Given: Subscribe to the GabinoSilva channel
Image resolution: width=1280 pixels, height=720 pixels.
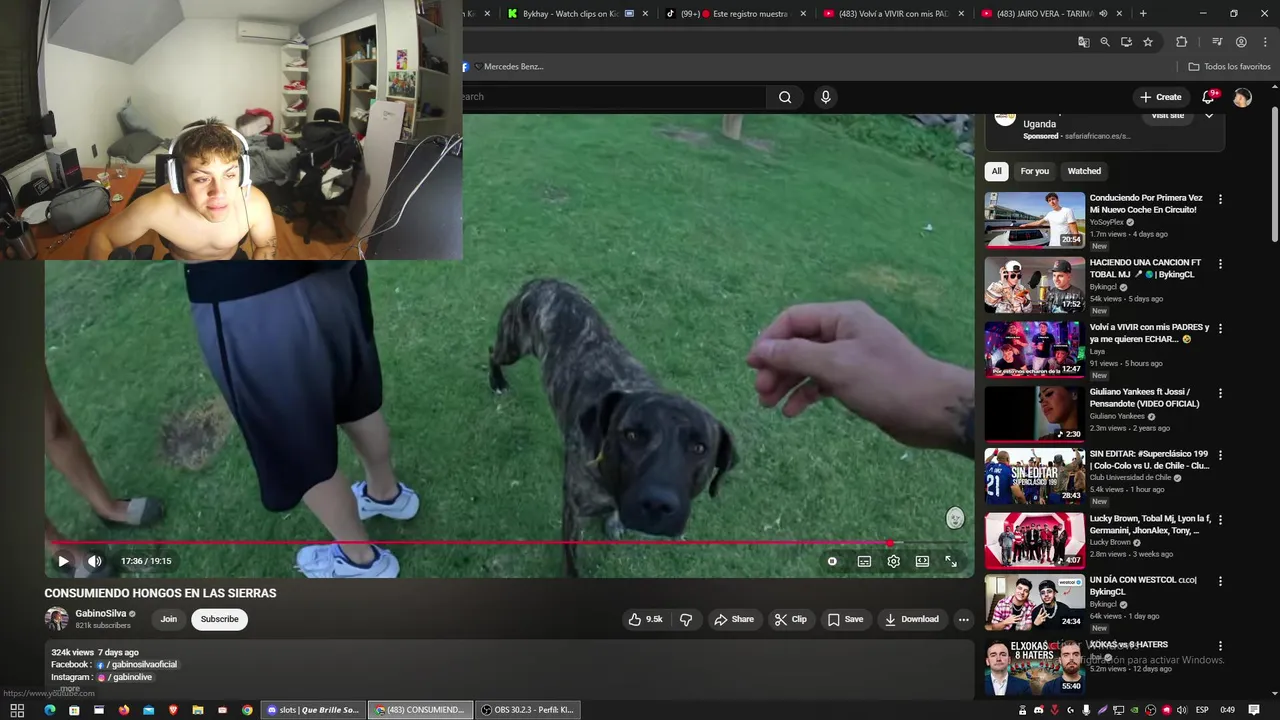Looking at the screenshot, I should pyautogui.click(x=219, y=619).
